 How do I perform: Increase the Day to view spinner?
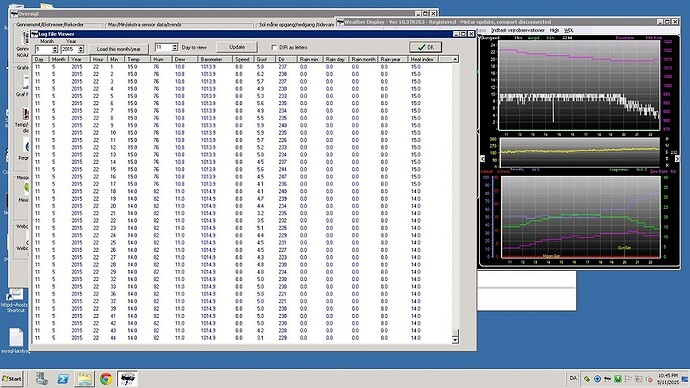click(175, 45)
